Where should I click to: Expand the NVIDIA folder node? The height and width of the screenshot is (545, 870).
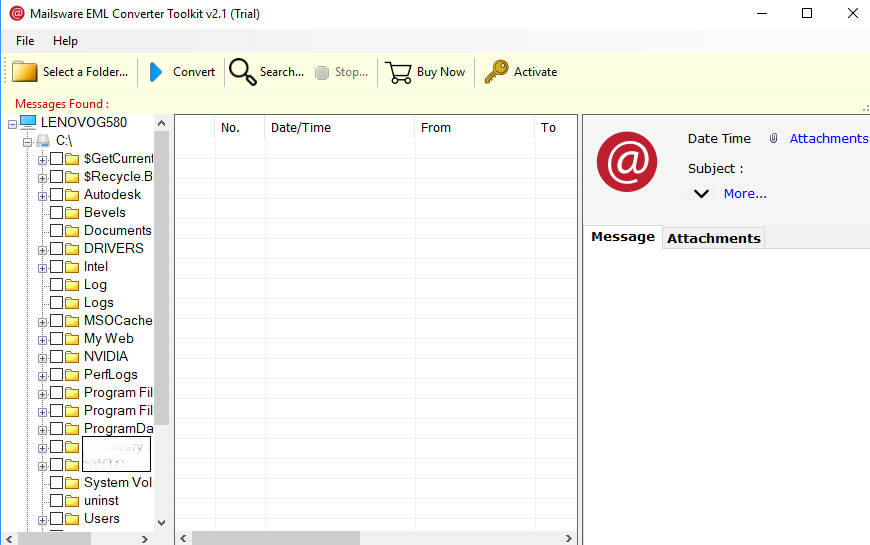tap(42, 359)
